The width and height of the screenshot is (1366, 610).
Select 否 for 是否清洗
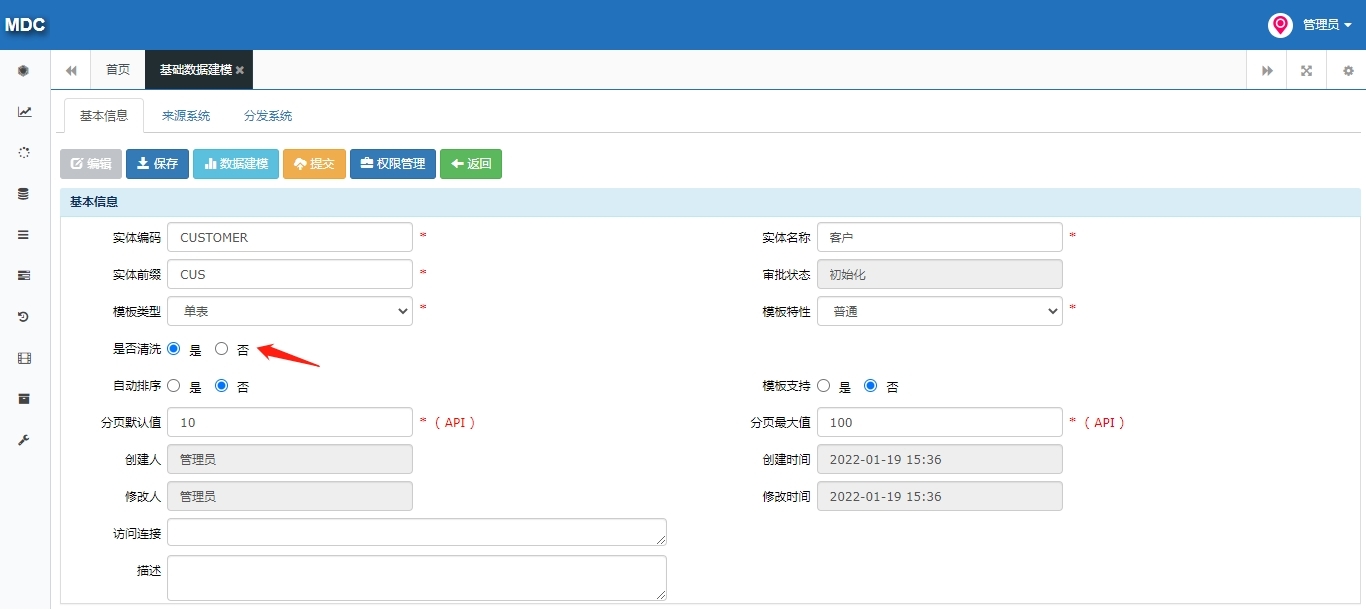tap(222, 349)
